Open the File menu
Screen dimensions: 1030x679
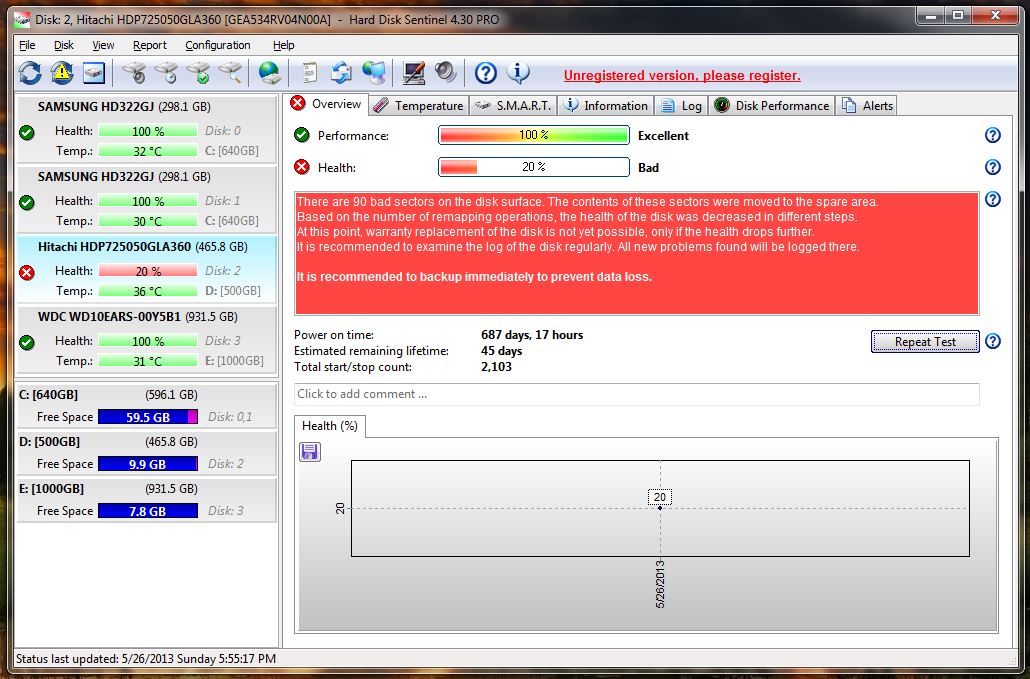point(27,45)
